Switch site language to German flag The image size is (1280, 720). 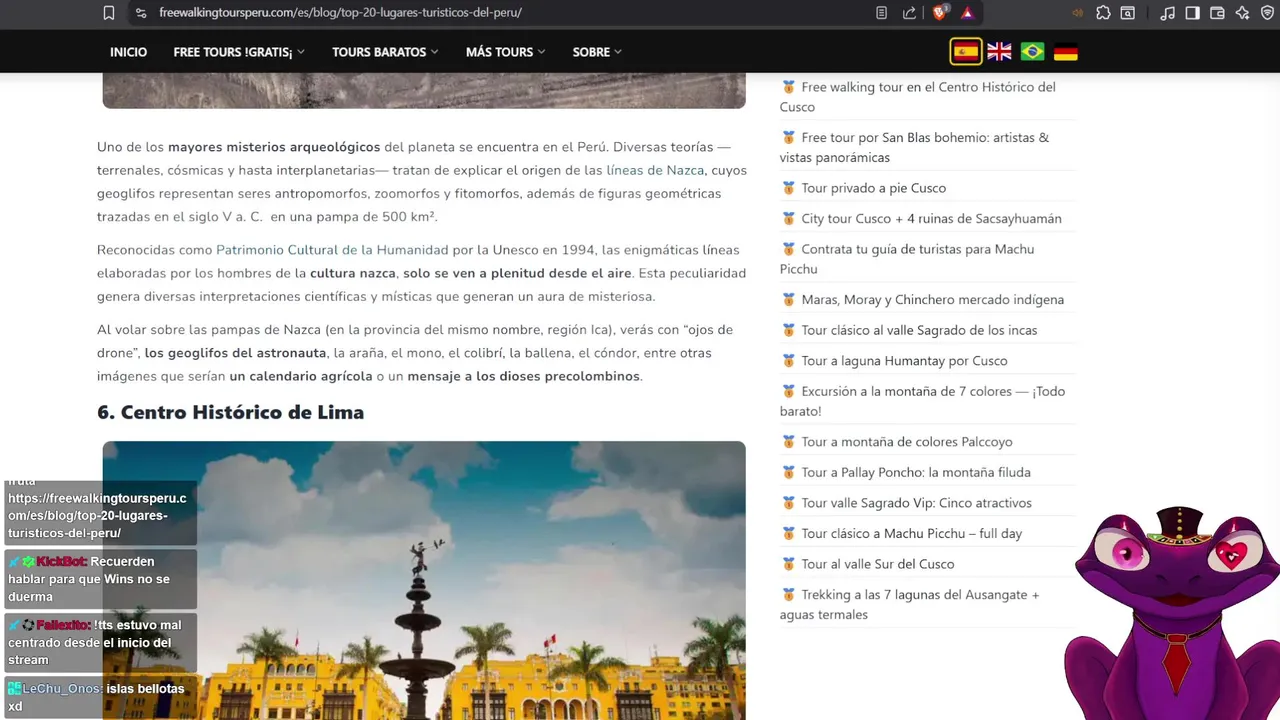coord(1066,52)
